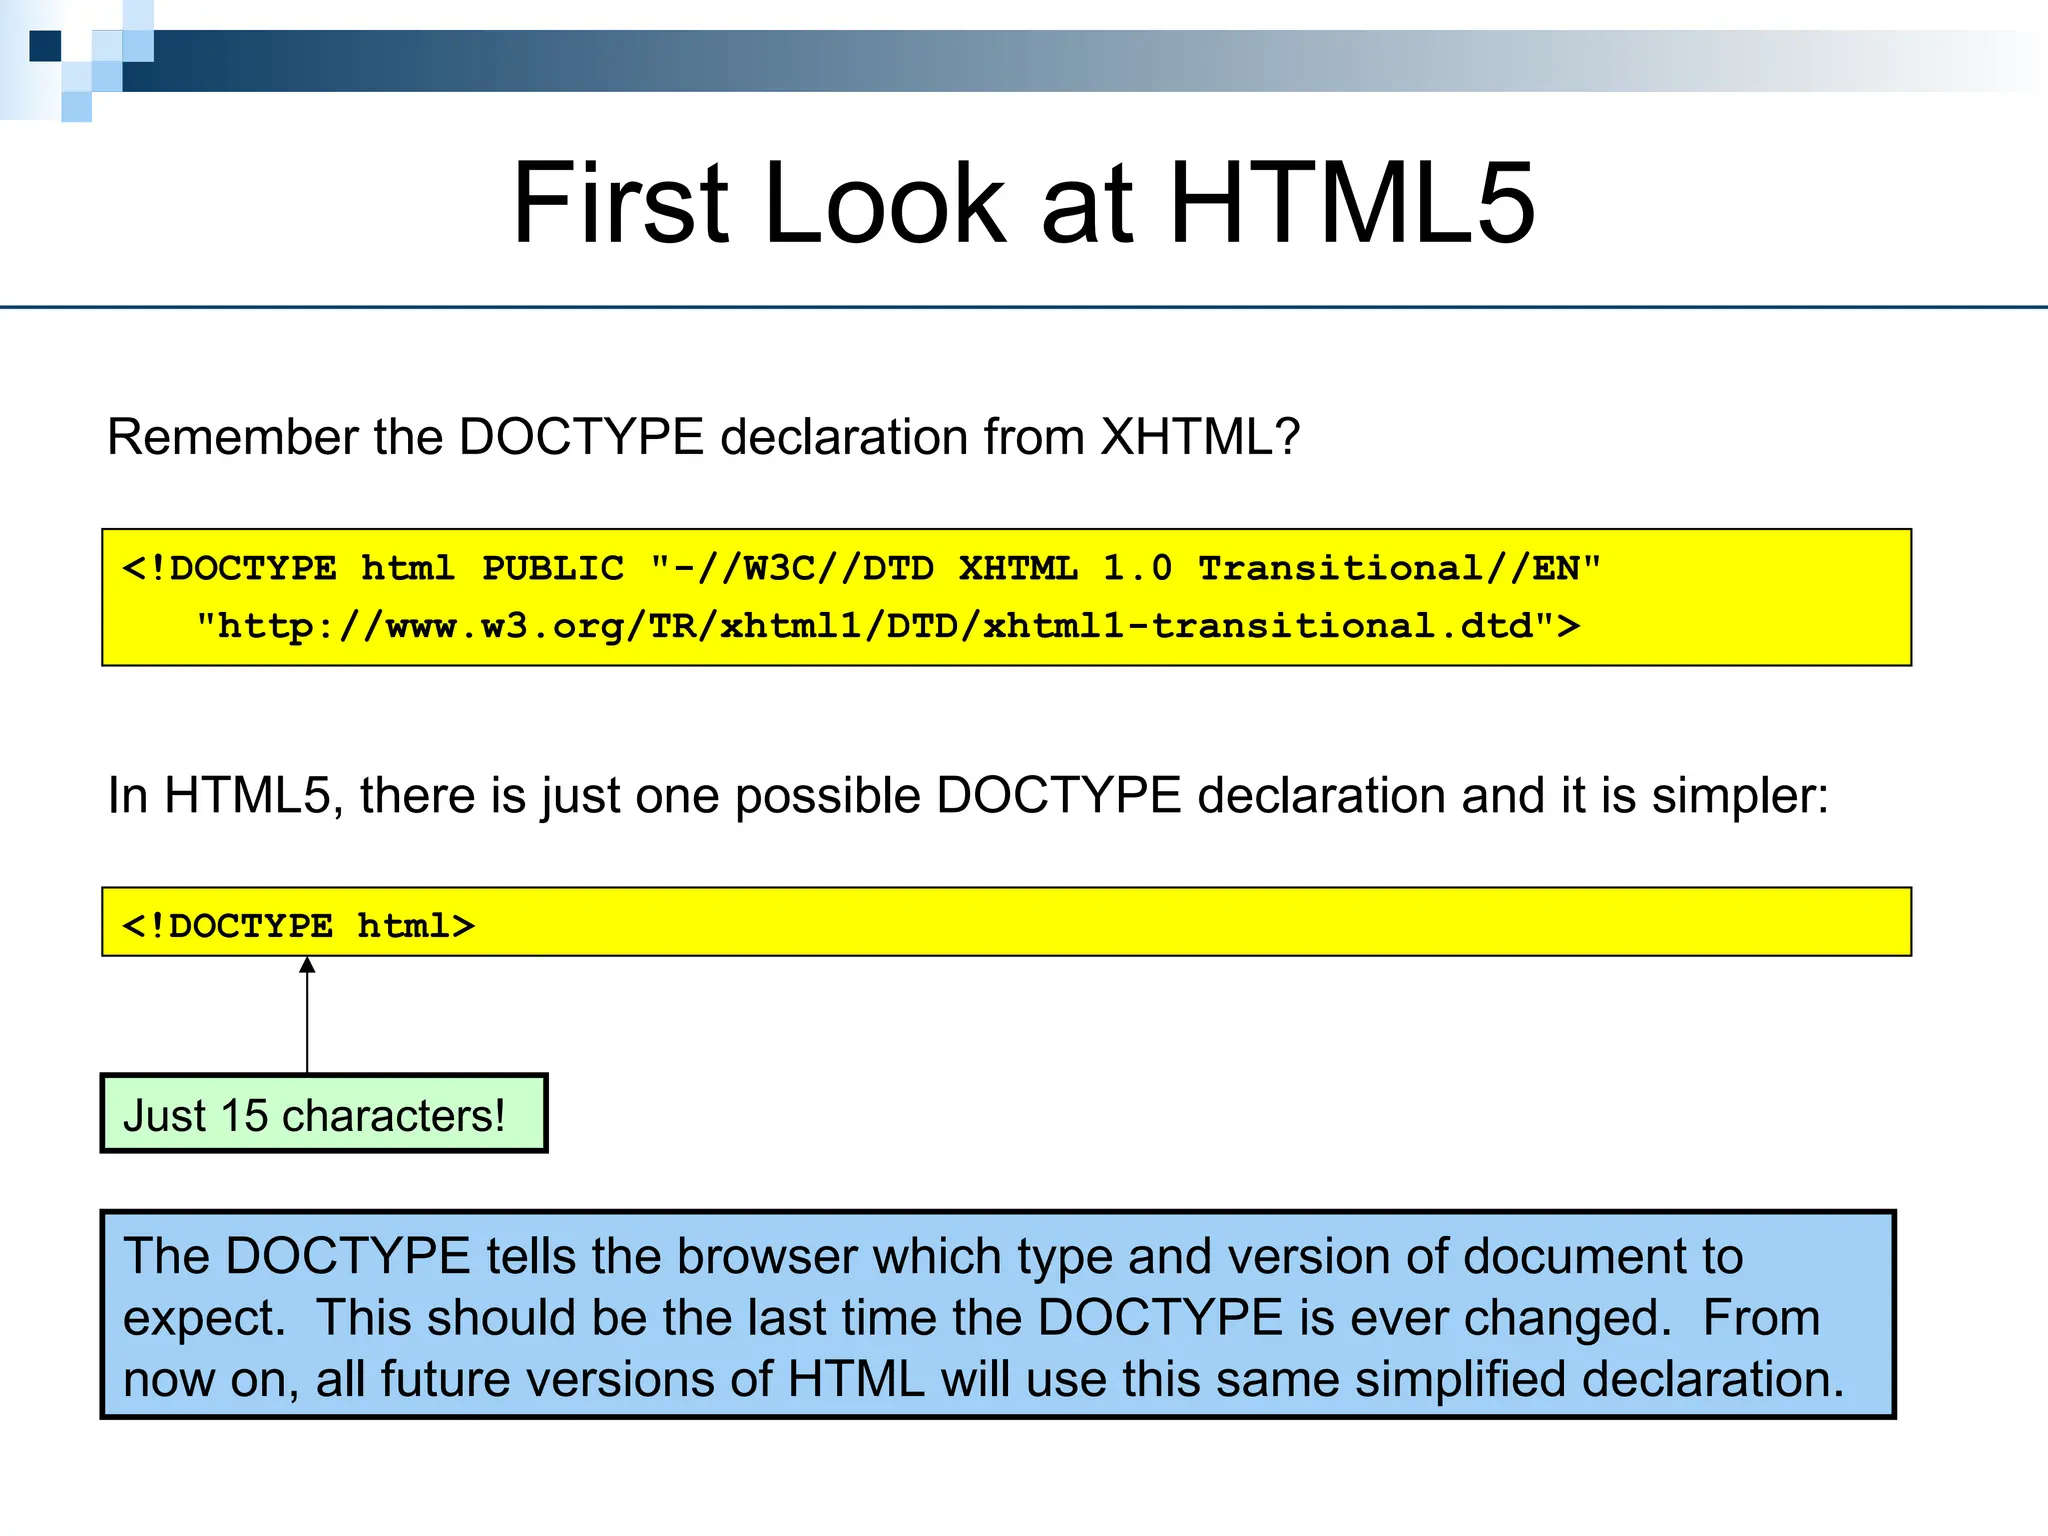Click the PUBLIC keyword in XHTML doctype
The image size is (2048, 1536).
[x=552, y=568]
